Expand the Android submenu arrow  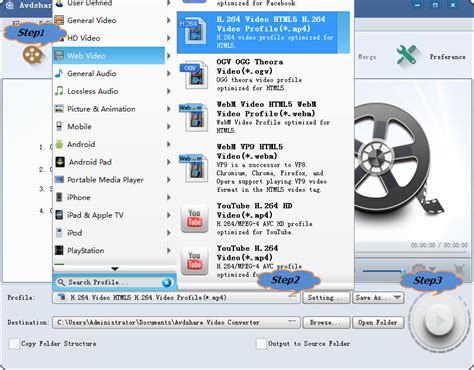click(x=169, y=144)
